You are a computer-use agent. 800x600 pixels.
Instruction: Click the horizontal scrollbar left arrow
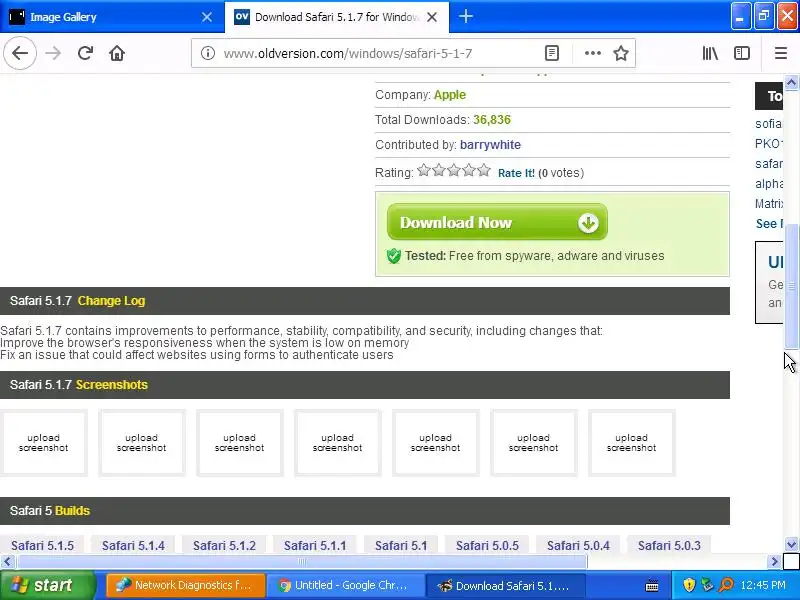7,561
